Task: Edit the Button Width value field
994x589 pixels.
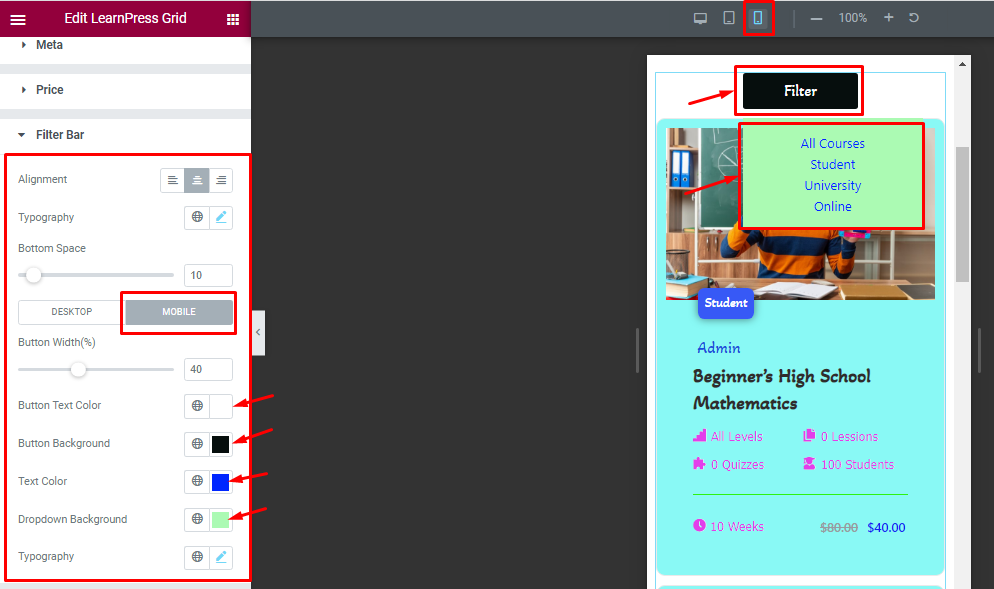Action: tap(208, 370)
